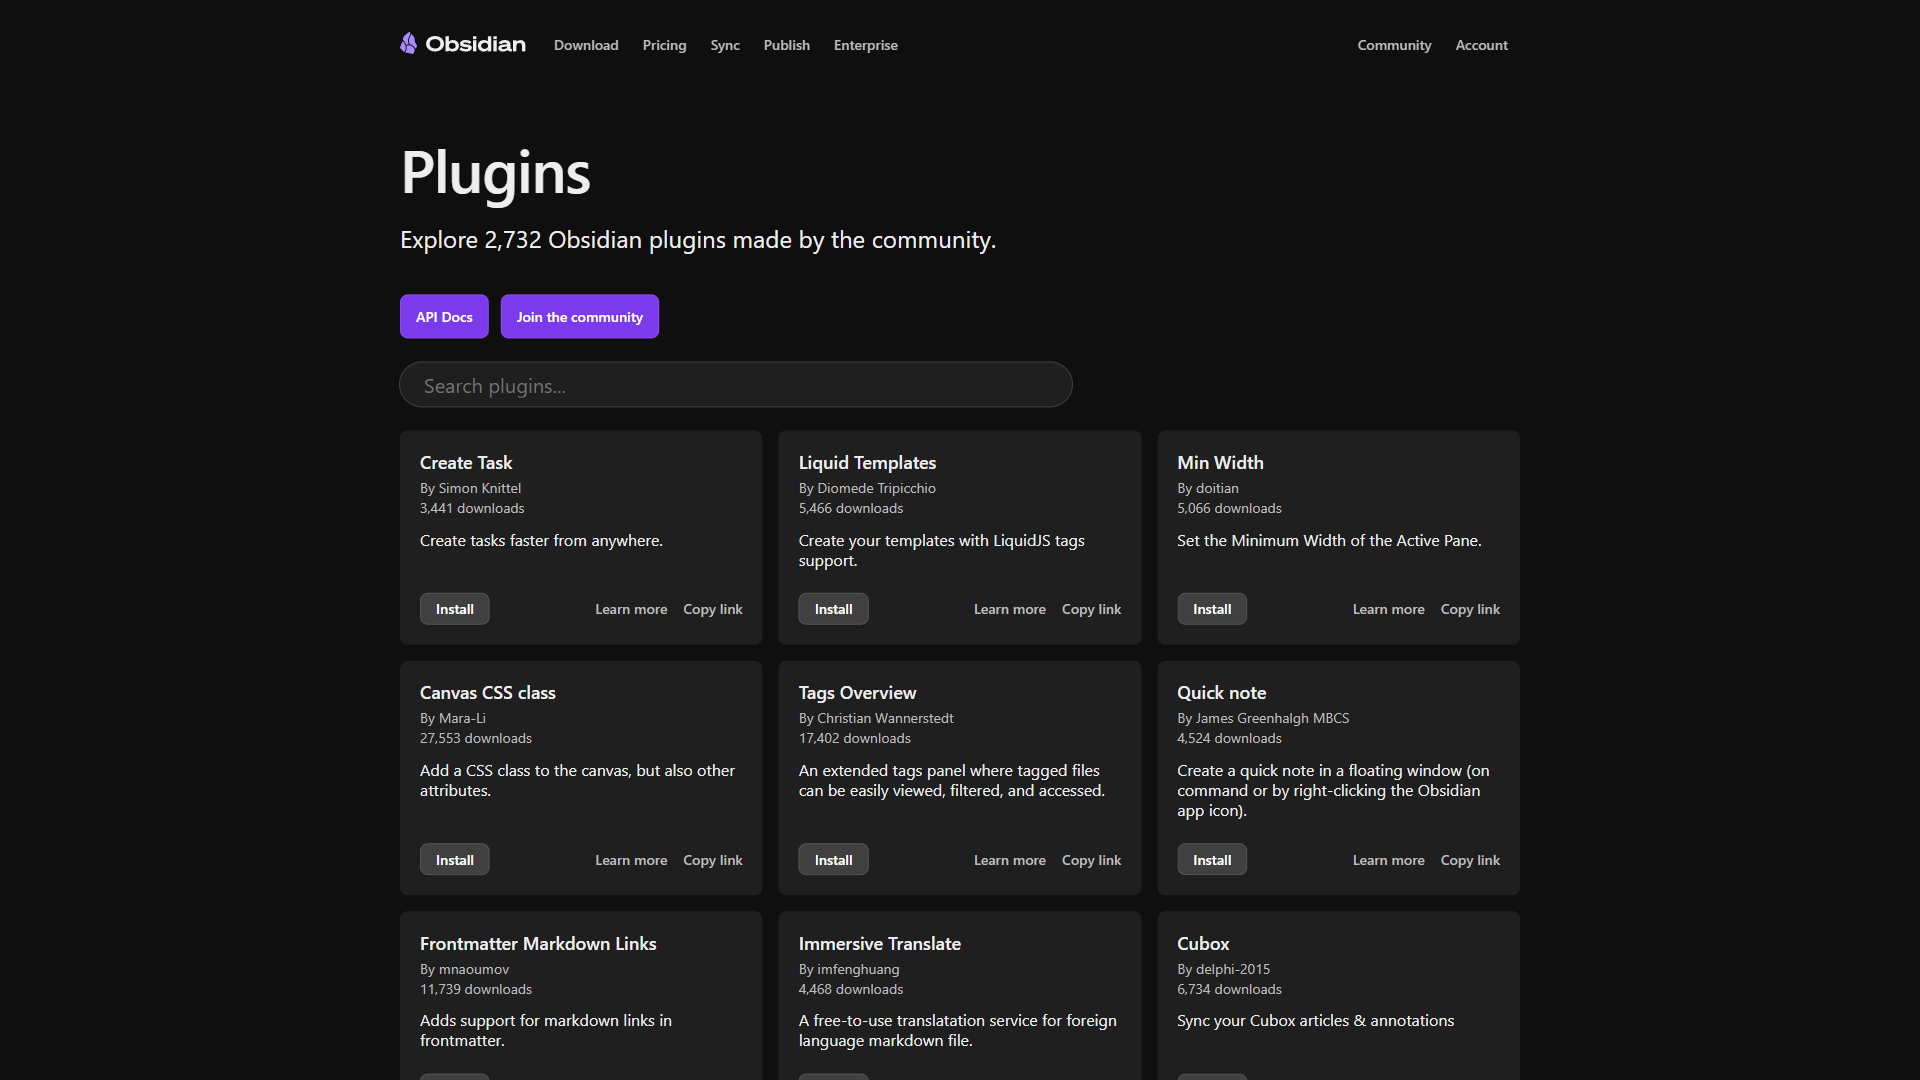Learn more about Min Width
Screen dimensions: 1920x1080
pos(1388,609)
